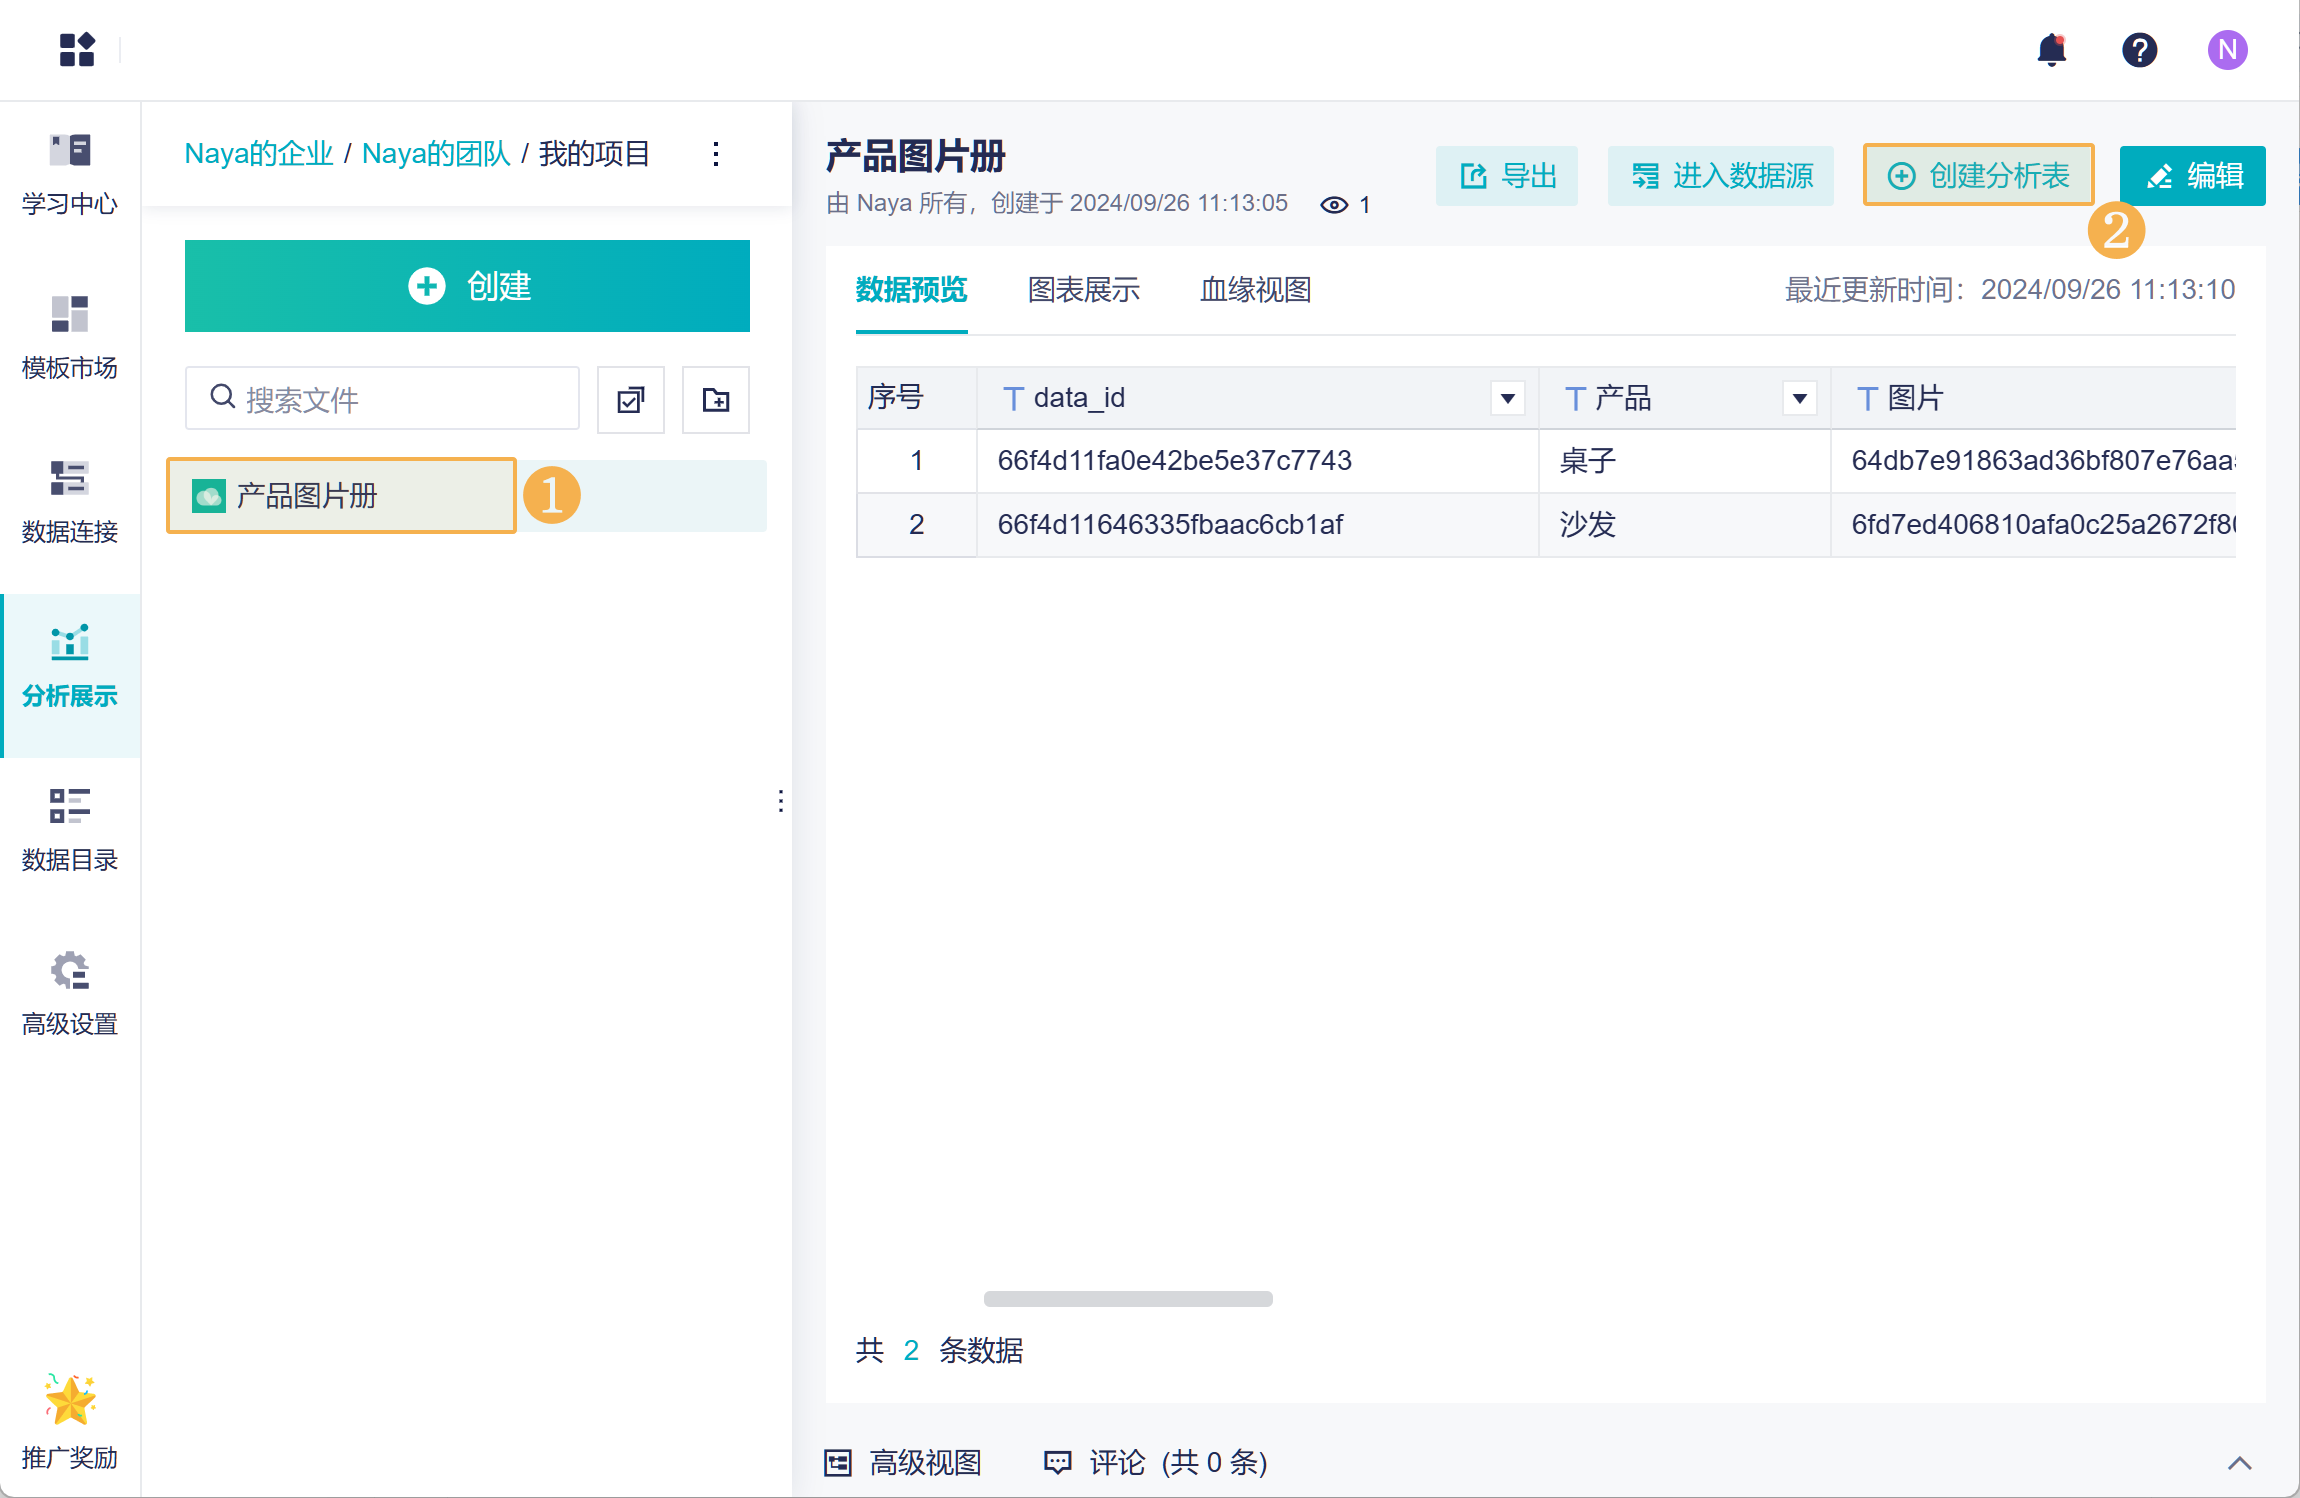This screenshot has height=1498, width=2300.
Task: Click the view count eye icon
Action: (x=1334, y=205)
